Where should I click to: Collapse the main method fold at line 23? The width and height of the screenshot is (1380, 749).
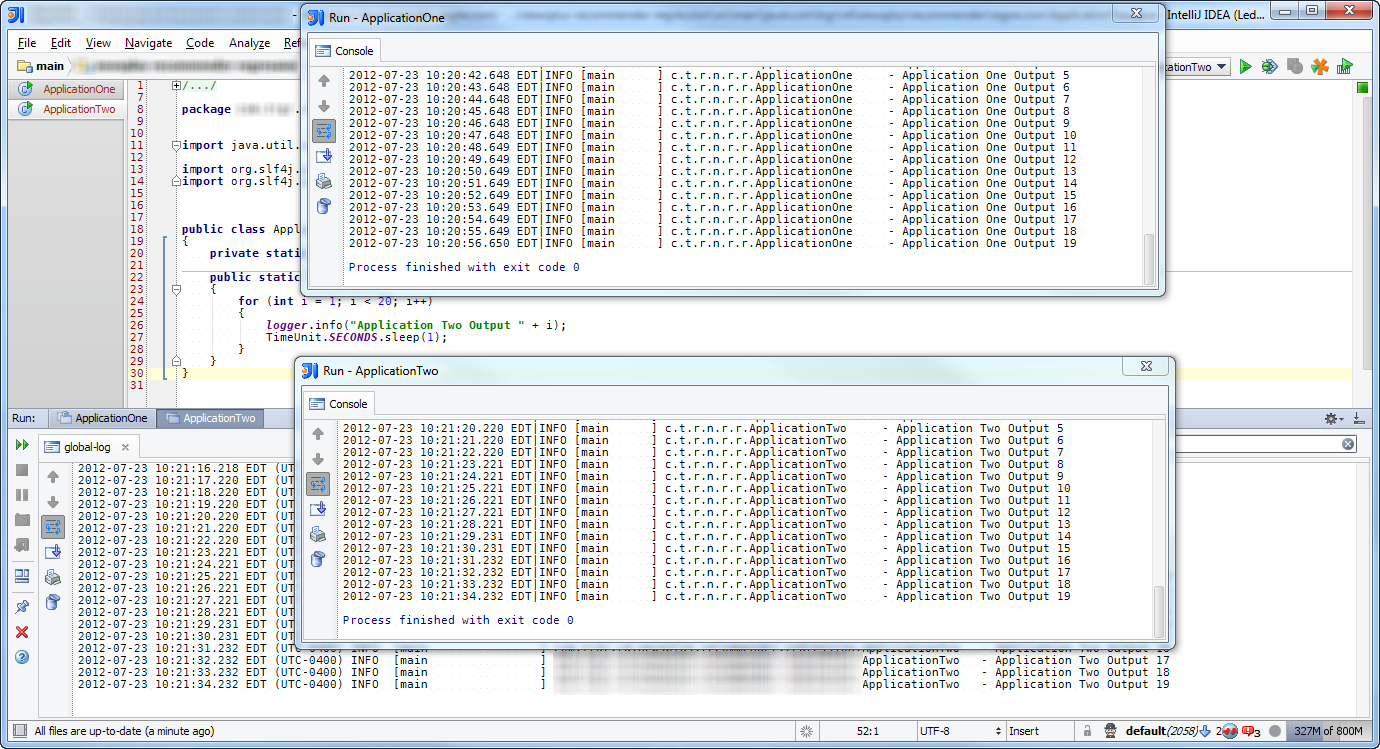pos(177,289)
